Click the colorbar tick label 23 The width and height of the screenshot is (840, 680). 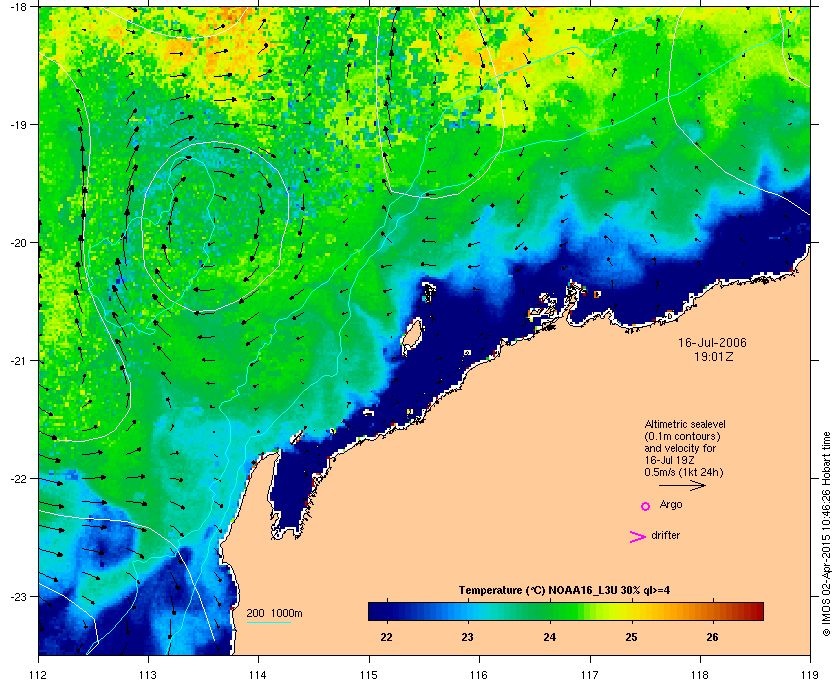click(x=468, y=637)
